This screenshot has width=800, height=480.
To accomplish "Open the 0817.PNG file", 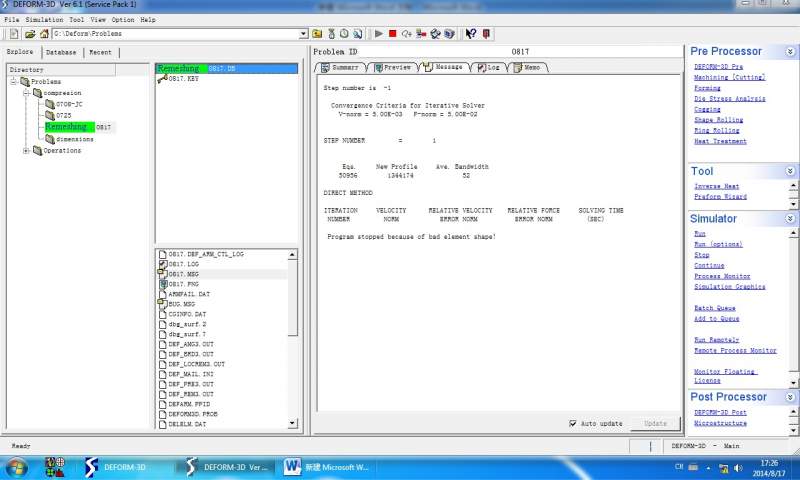I will 179,284.
